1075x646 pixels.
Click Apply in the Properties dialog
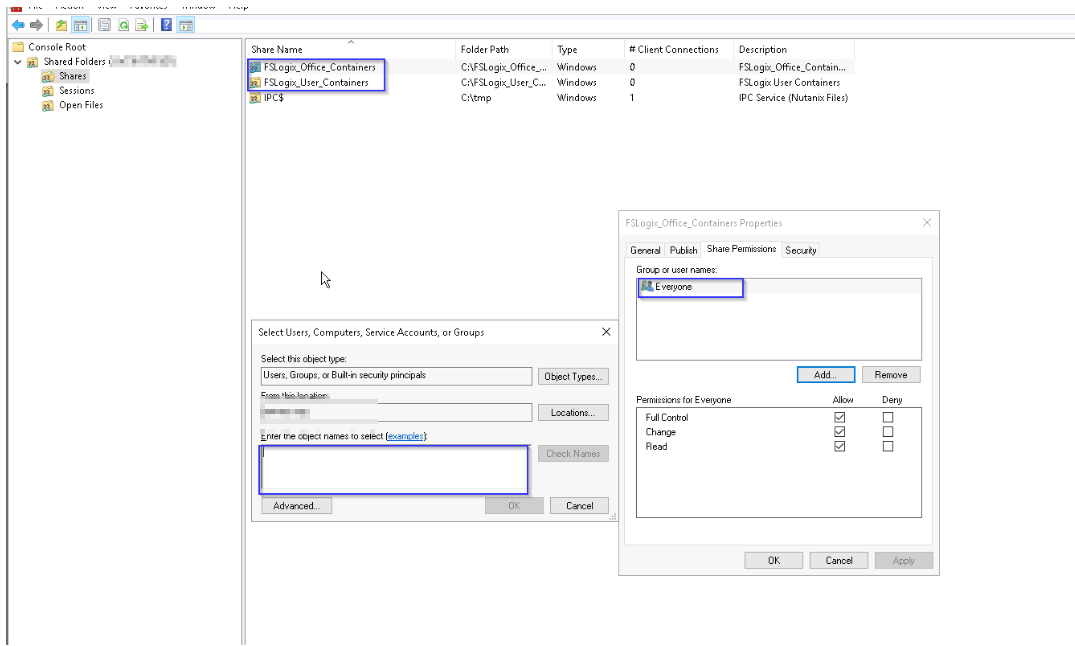904,560
